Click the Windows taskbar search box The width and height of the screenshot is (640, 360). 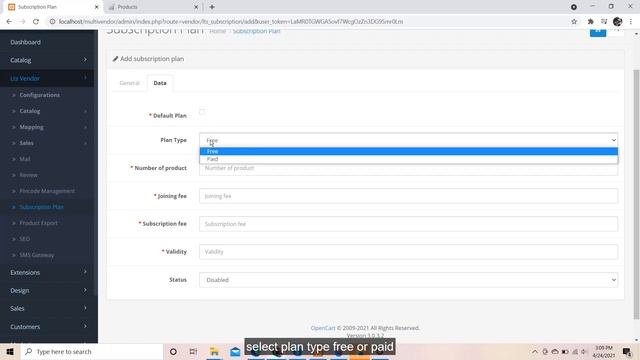point(92,351)
